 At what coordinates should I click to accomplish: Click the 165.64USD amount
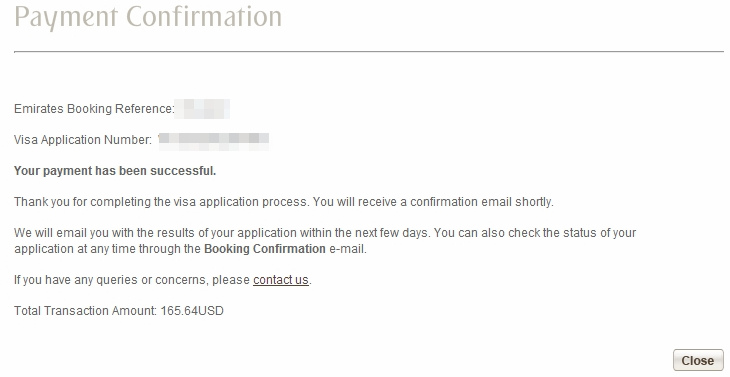(192, 310)
